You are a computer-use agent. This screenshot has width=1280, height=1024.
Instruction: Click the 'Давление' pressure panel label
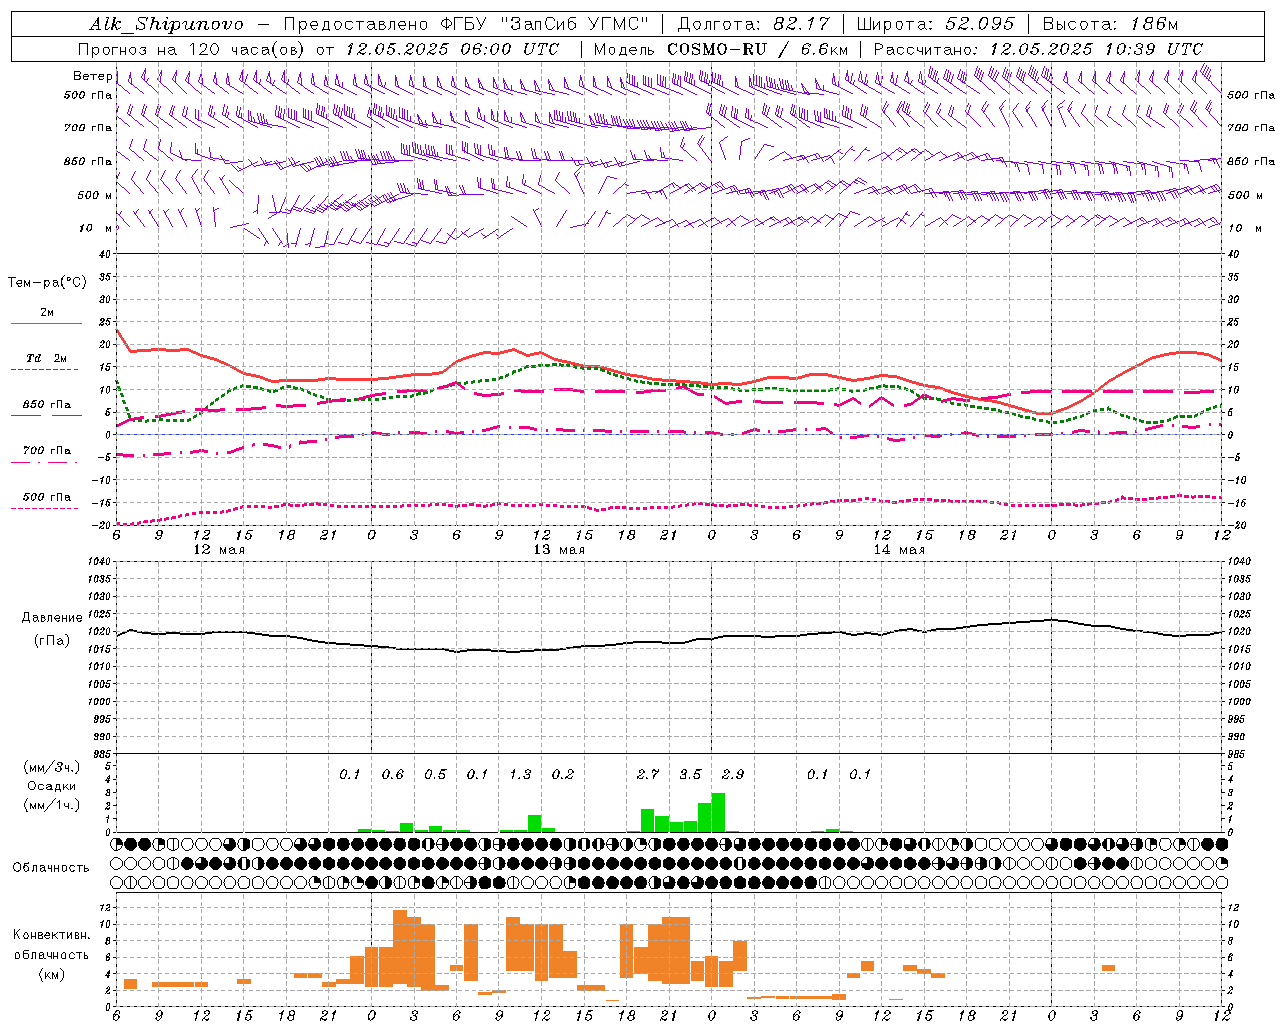tap(52, 618)
